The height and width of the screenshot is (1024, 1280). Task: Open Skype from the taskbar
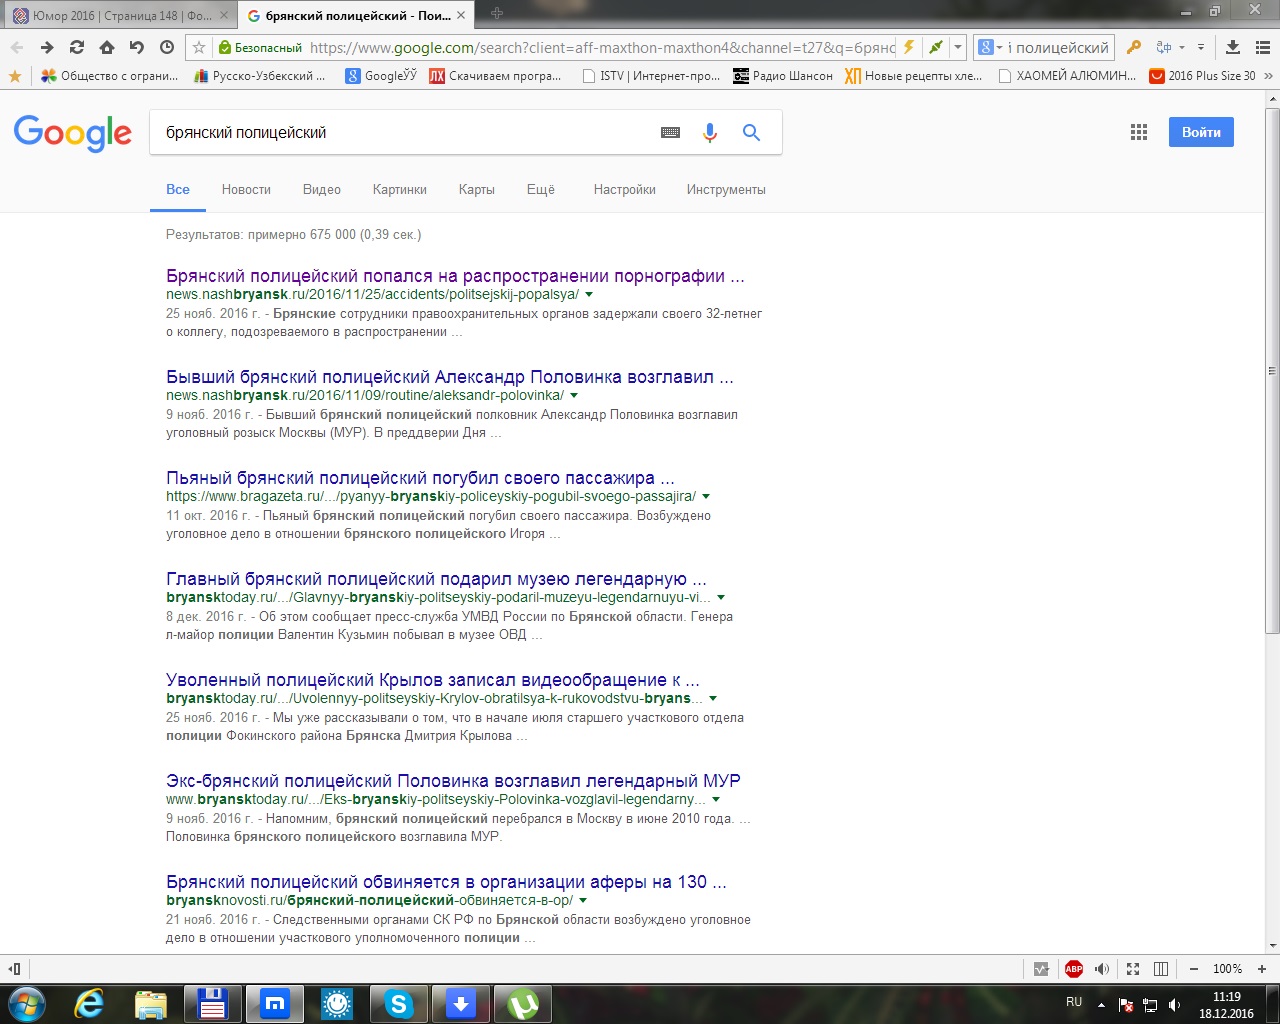(x=398, y=1003)
